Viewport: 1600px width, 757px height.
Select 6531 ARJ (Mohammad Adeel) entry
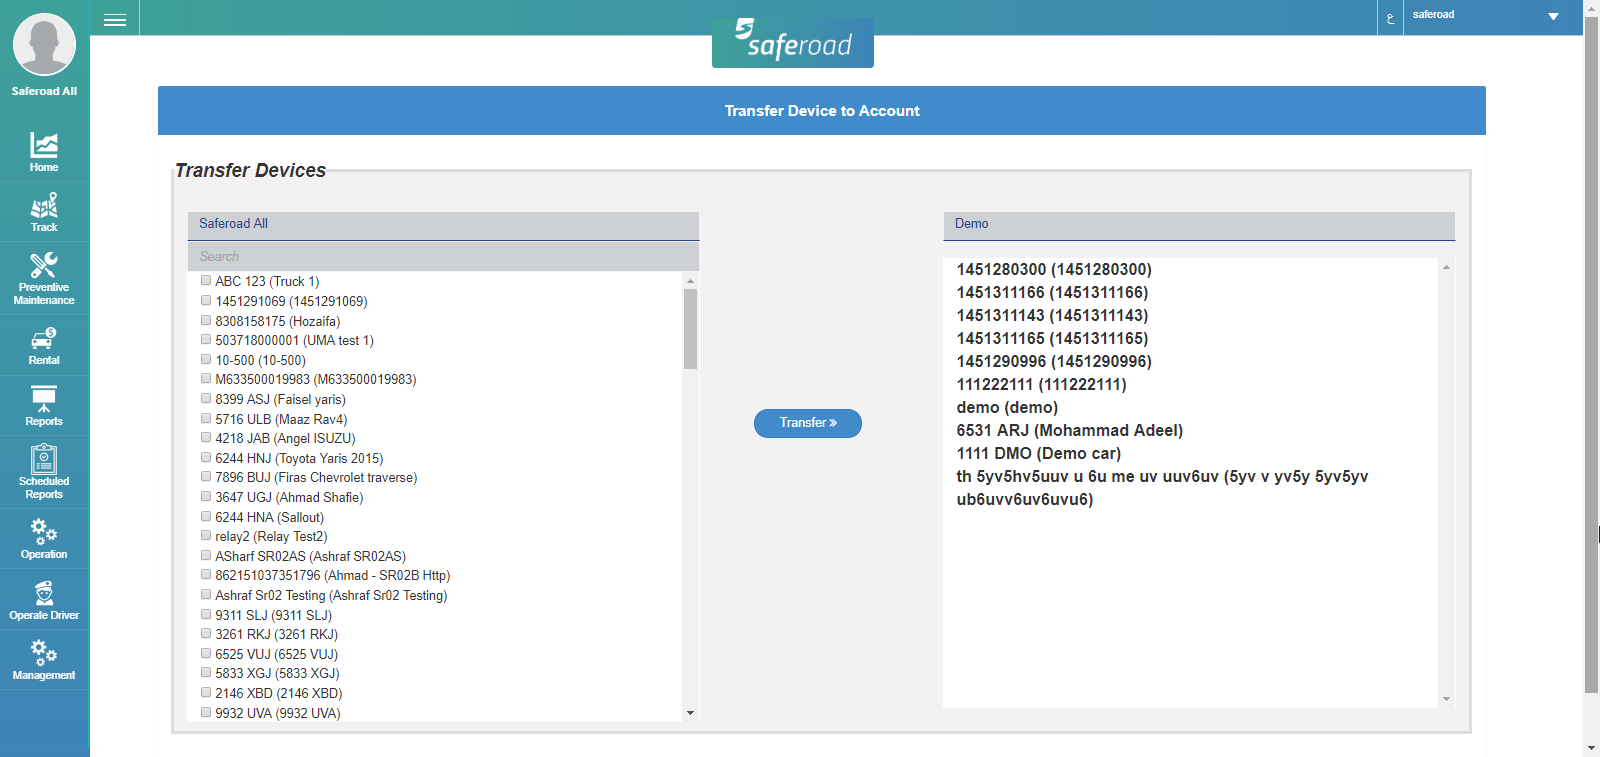1069,430
